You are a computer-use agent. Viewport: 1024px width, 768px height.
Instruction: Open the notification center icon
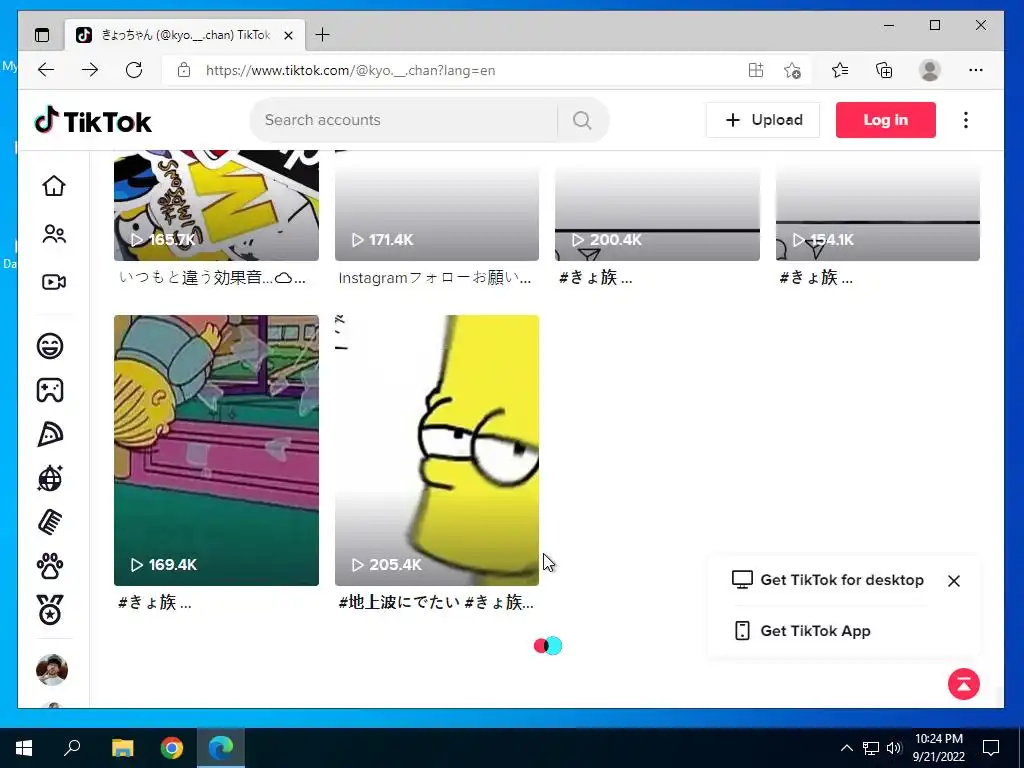tap(991, 748)
